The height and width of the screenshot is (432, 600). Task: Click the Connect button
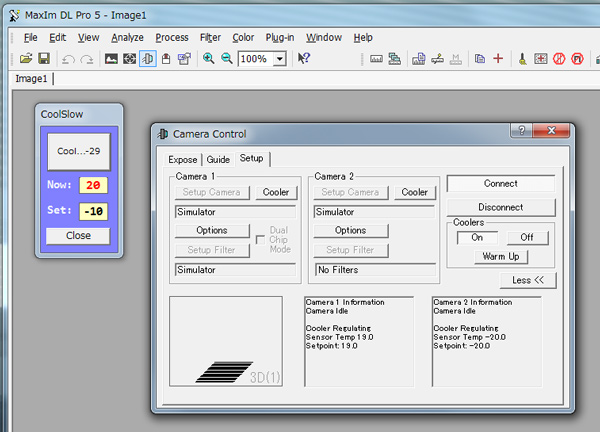501,184
